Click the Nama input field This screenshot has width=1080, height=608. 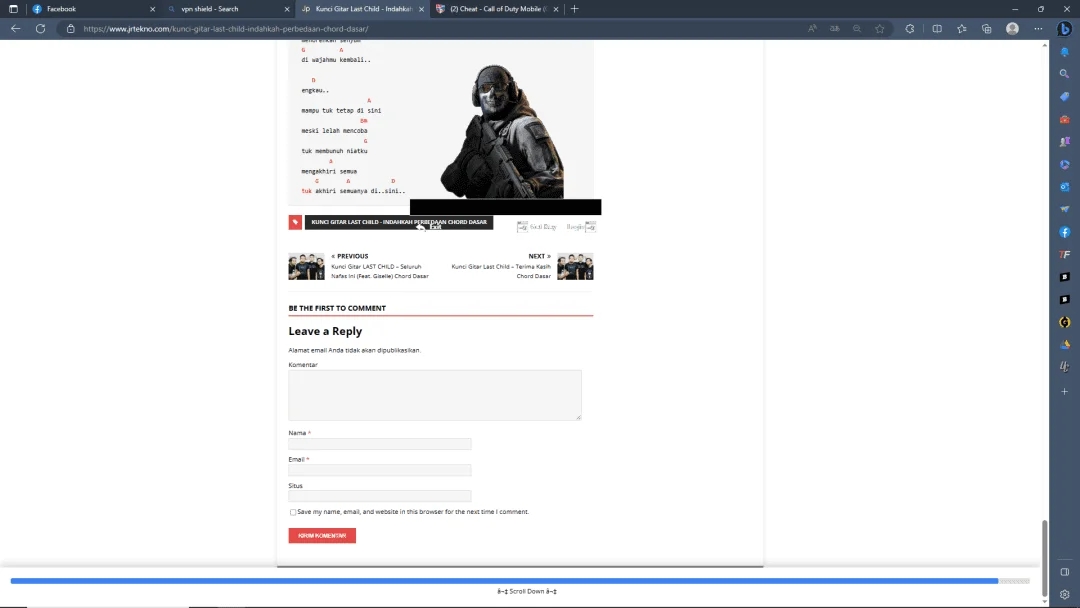(380, 444)
